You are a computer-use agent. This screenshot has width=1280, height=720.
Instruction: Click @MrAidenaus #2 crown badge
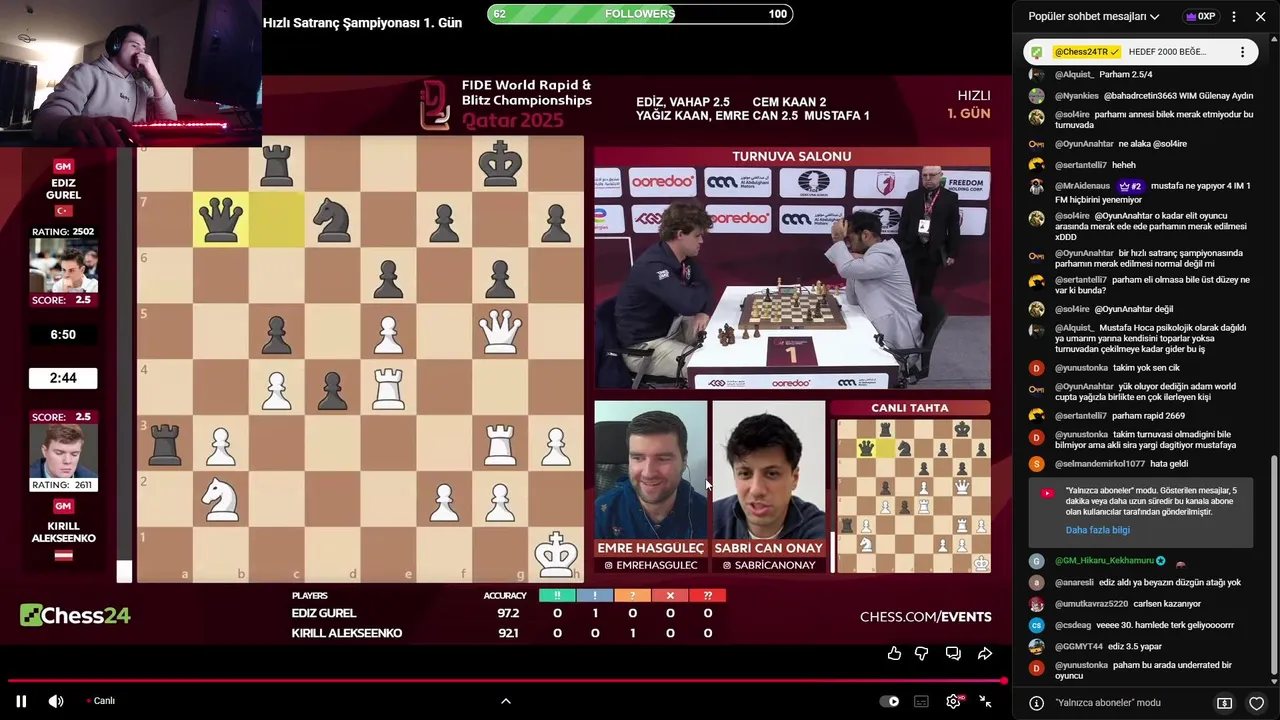(1130, 186)
